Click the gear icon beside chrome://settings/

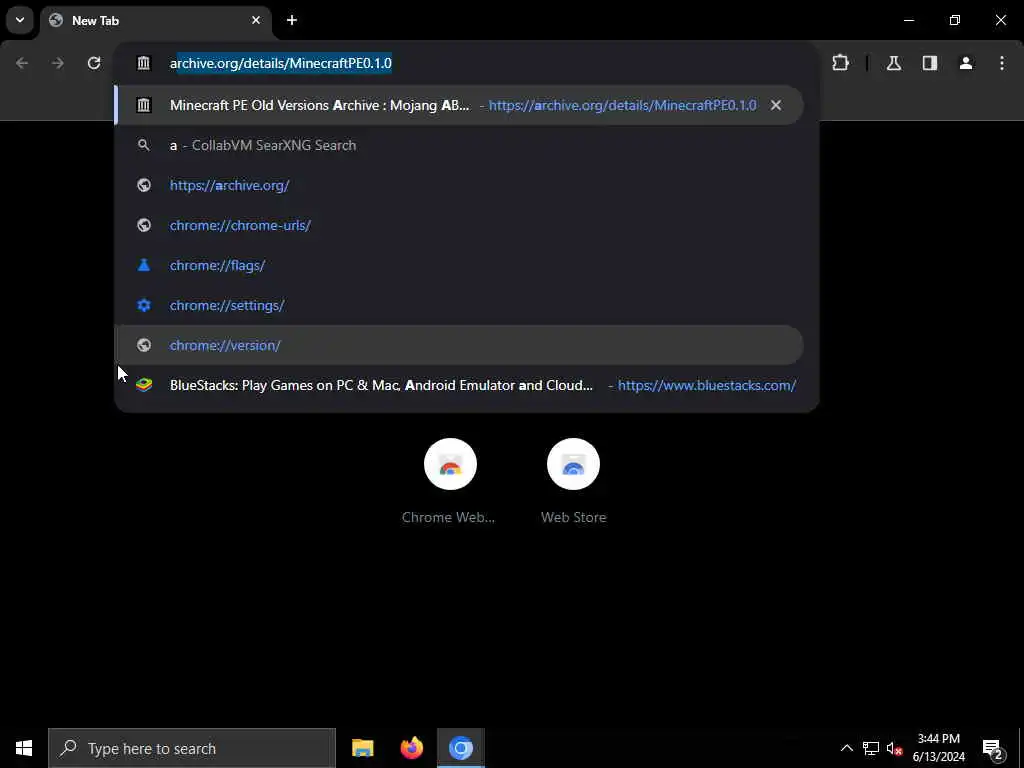(x=144, y=305)
